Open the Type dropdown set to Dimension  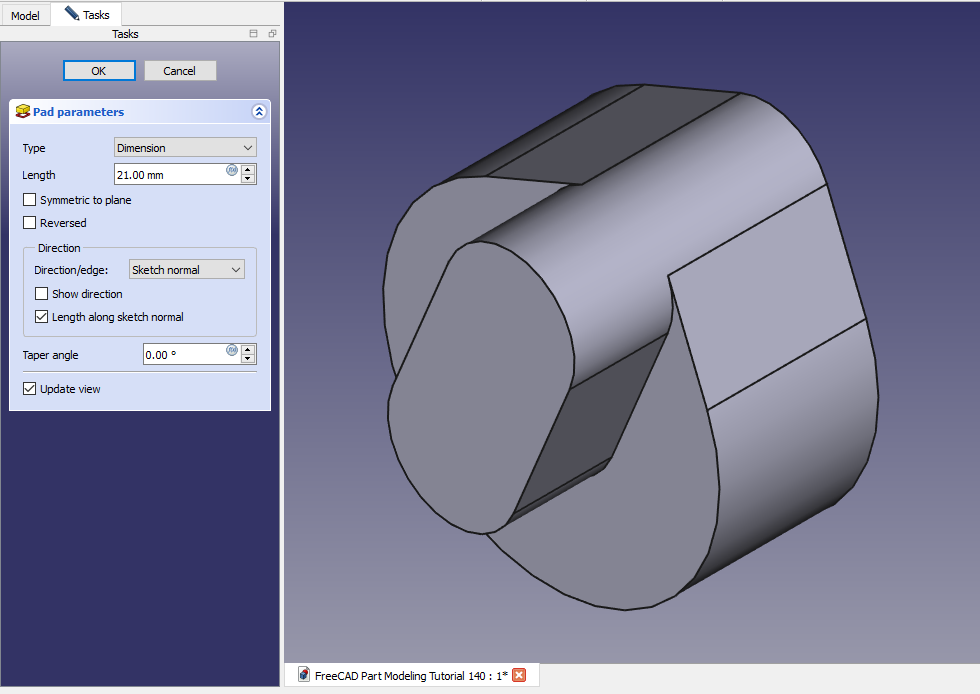(185, 148)
